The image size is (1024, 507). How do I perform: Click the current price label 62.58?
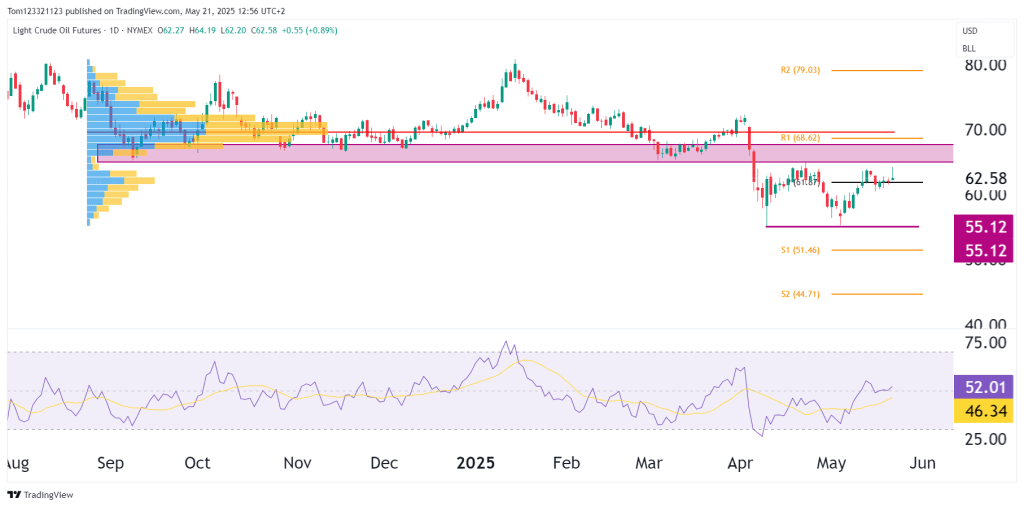pos(984,178)
